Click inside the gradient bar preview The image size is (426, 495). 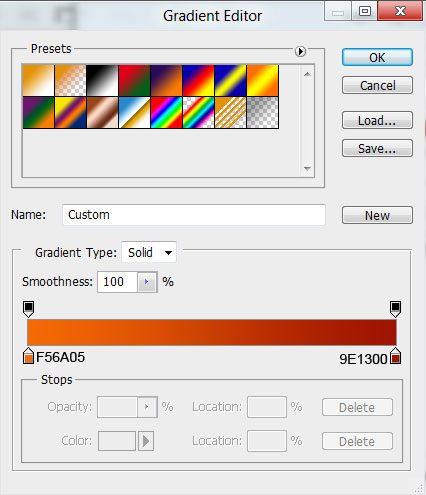click(x=212, y=332)
